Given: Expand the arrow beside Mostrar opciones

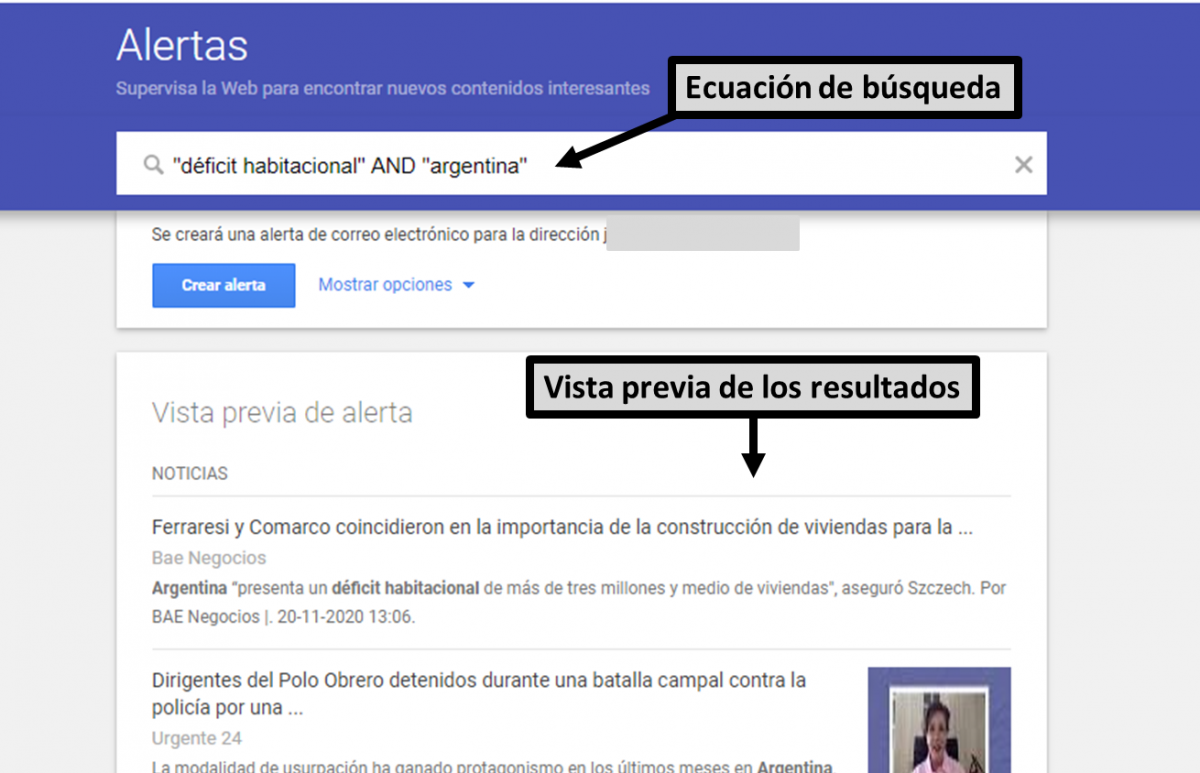Looking at the screenshot, I should [x=469, y=286].
